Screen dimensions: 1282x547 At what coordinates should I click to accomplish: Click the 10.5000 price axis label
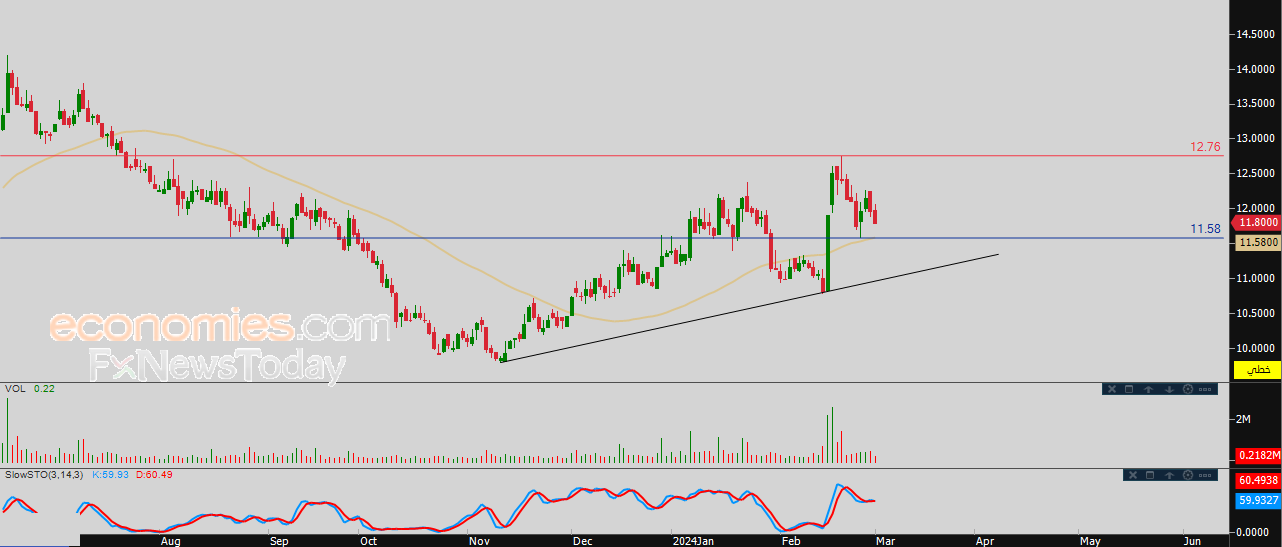coord(1255,314)
